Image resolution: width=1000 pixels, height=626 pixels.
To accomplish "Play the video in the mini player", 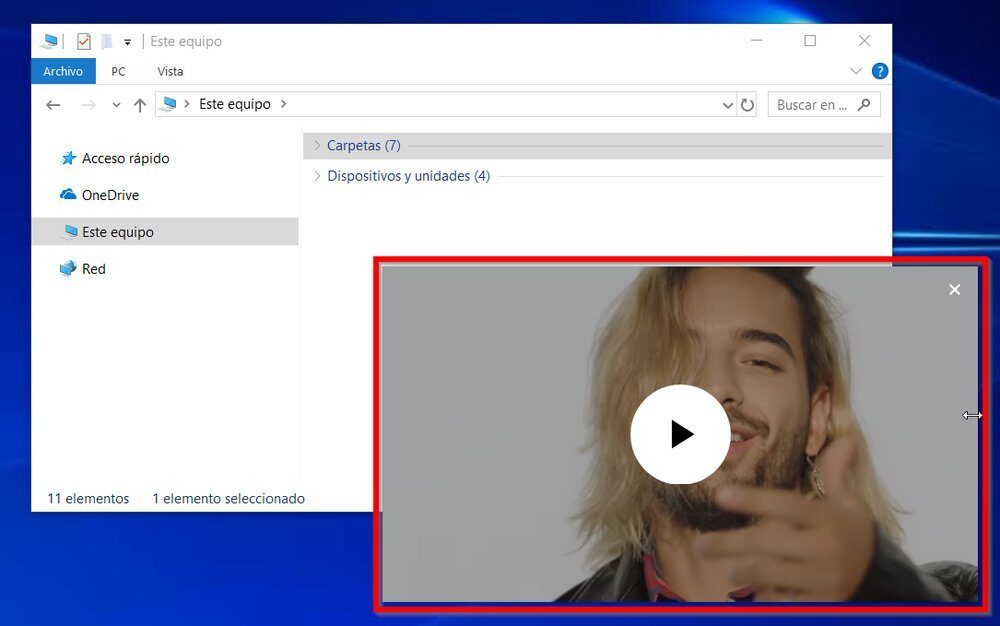I will pos(680,434).
